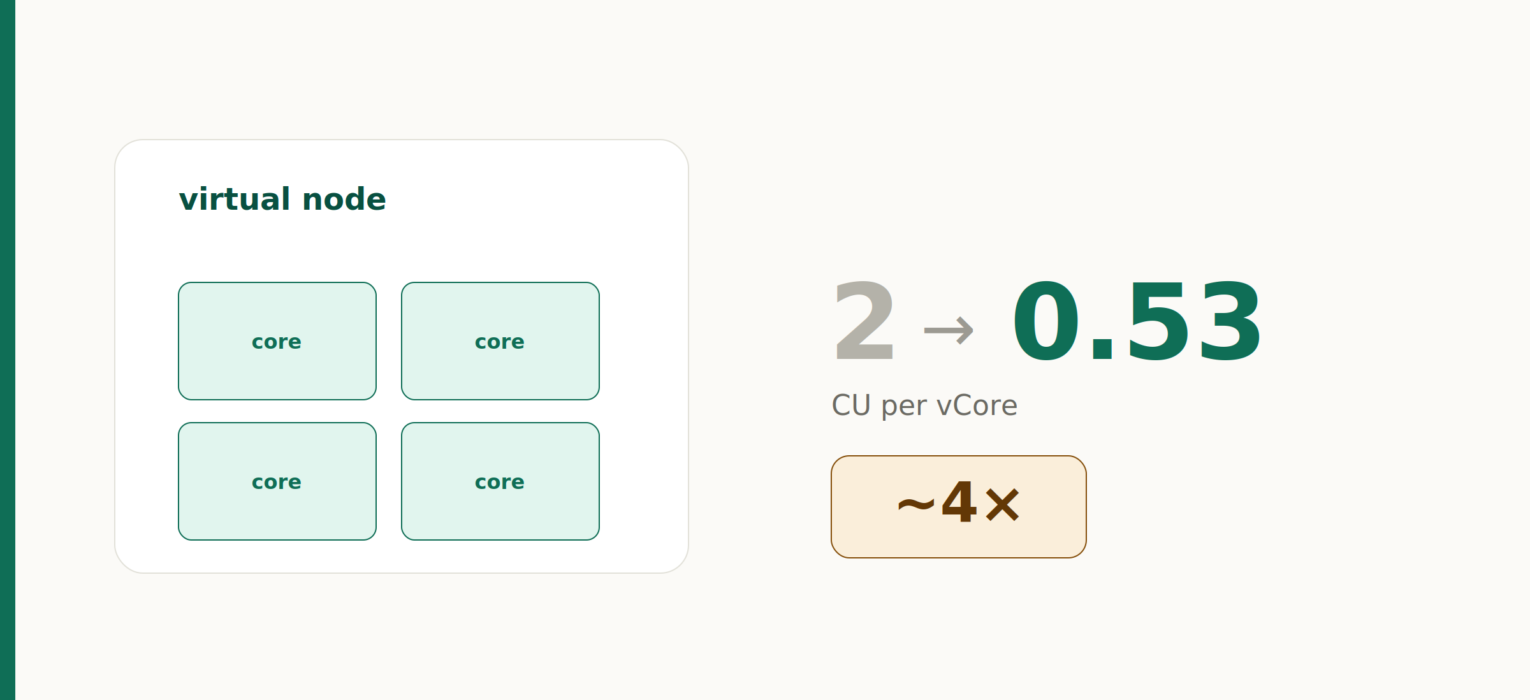Click the final digit 3 in 0.53
Viewport: 1530px width, 700px height.
pyautogui.click(x=1229, y=323)
